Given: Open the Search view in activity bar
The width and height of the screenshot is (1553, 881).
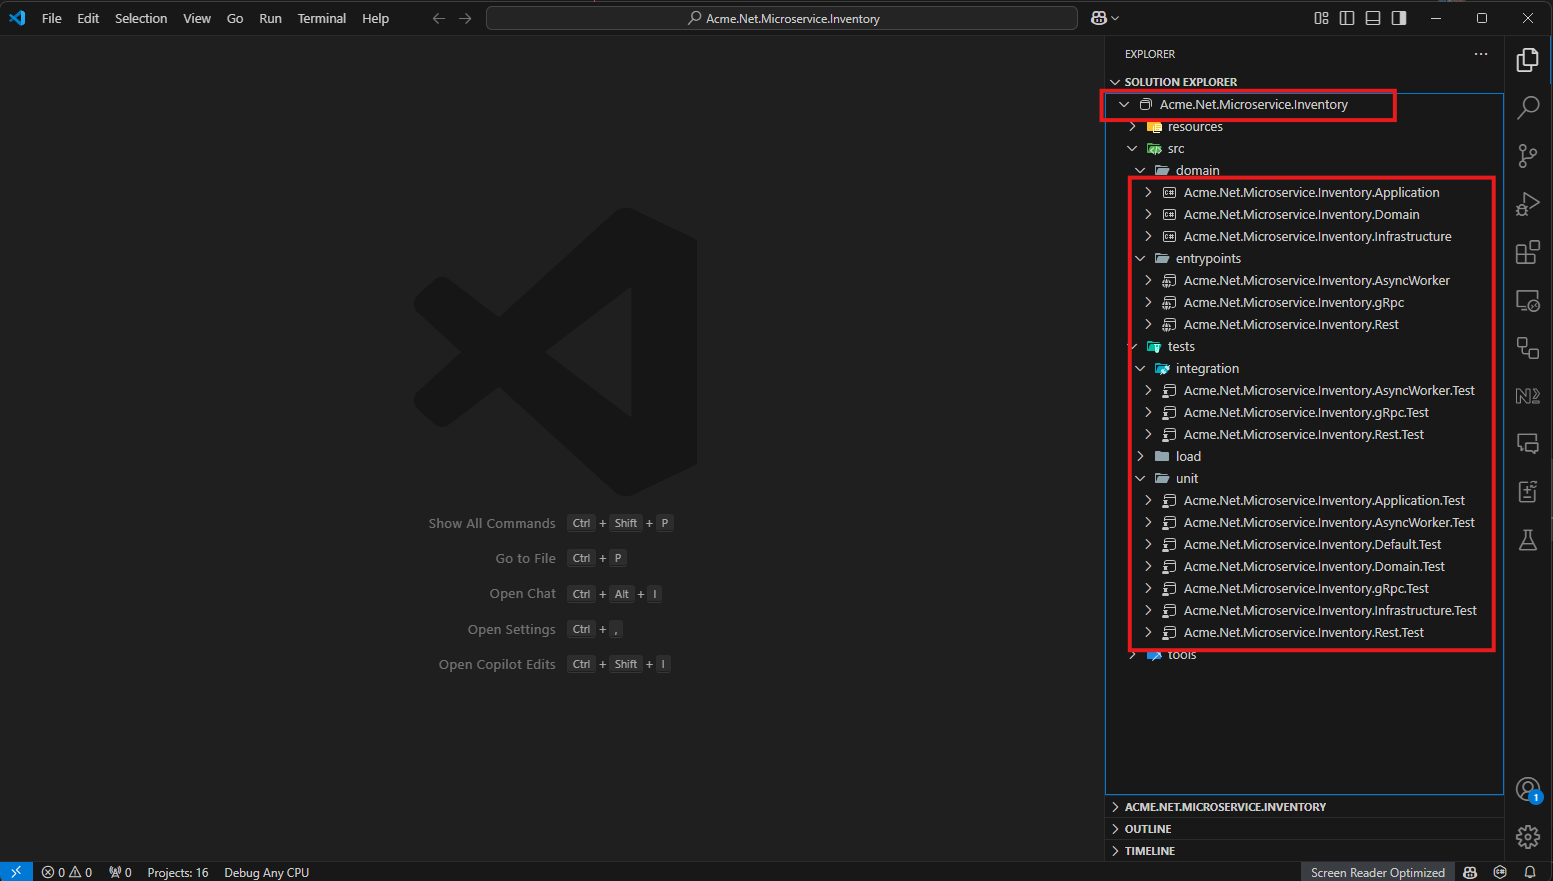Looking at the screenshot, I should coord(1527,108).
